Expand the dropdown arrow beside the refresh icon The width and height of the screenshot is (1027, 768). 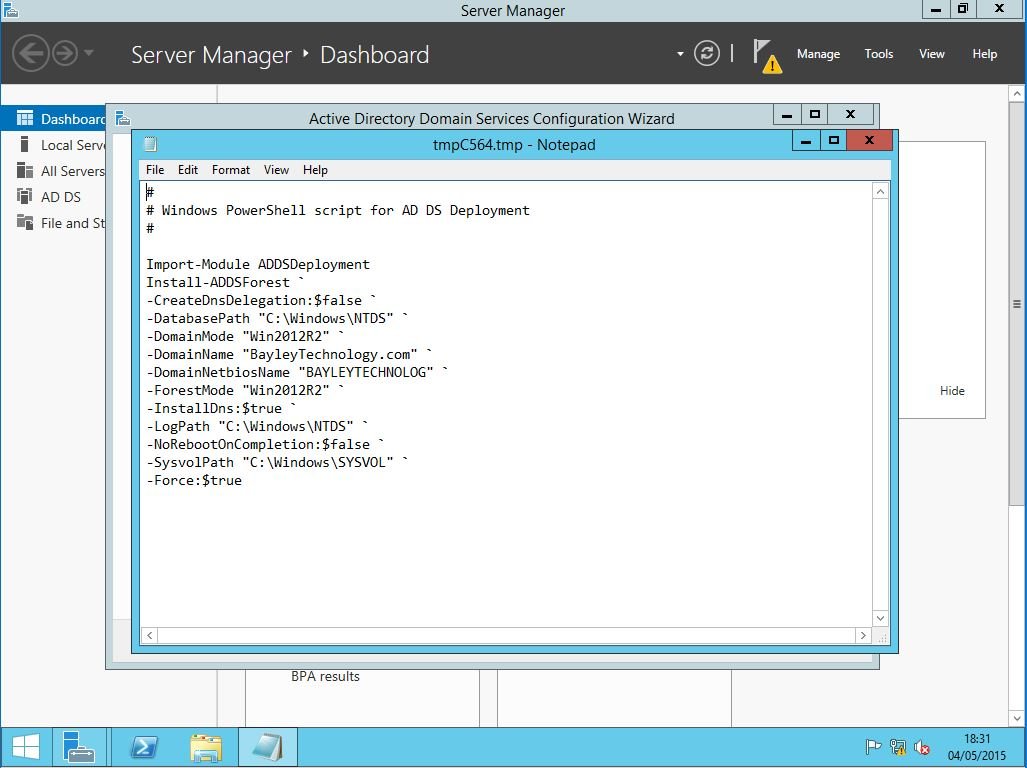680,54
